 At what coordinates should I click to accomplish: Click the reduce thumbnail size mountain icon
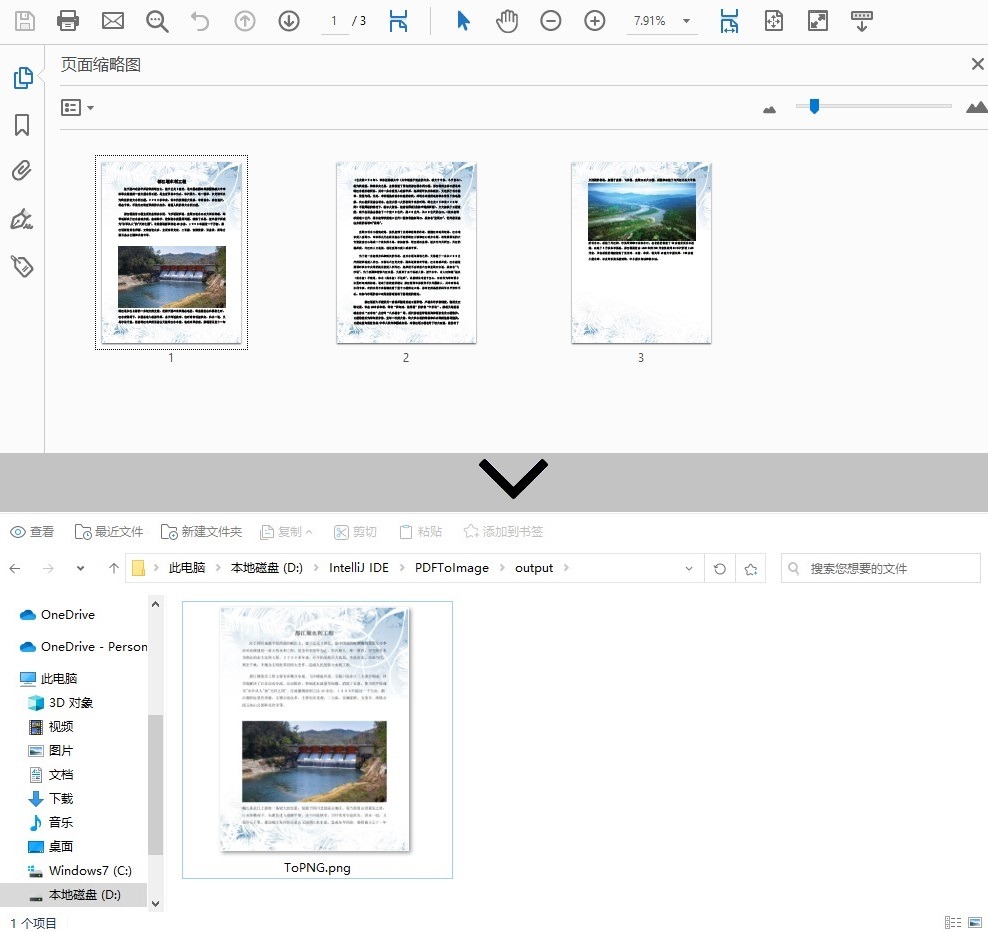769,110
